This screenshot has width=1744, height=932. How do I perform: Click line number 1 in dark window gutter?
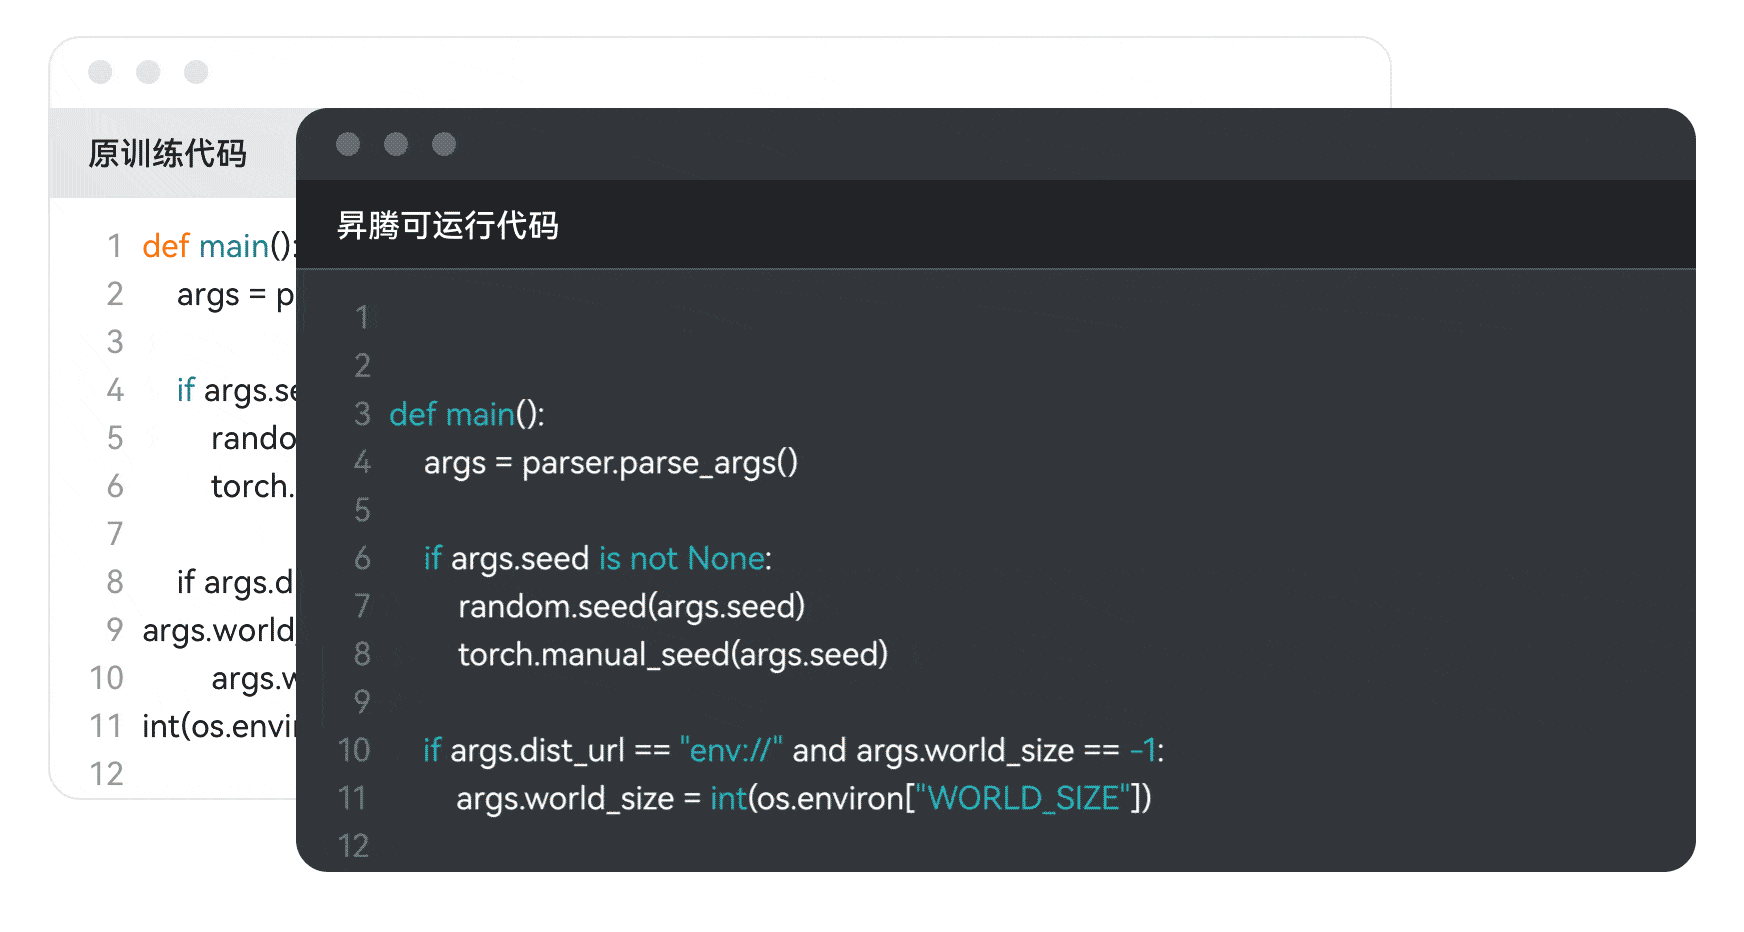(x=363, y=318)
